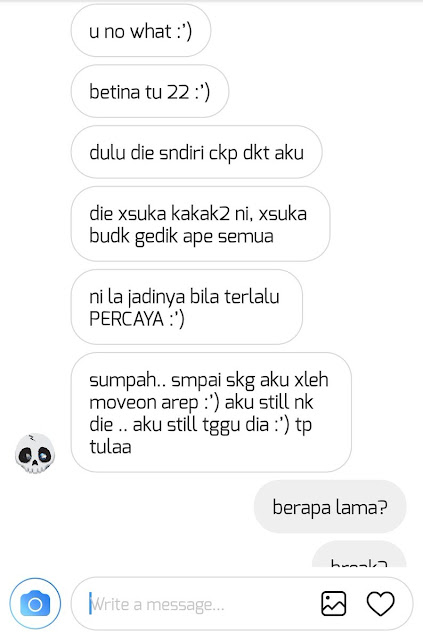Select the 'betina tu 22' message
This screenshot has width=423, height=640.
pyautogui.click(x=150, y=91)
